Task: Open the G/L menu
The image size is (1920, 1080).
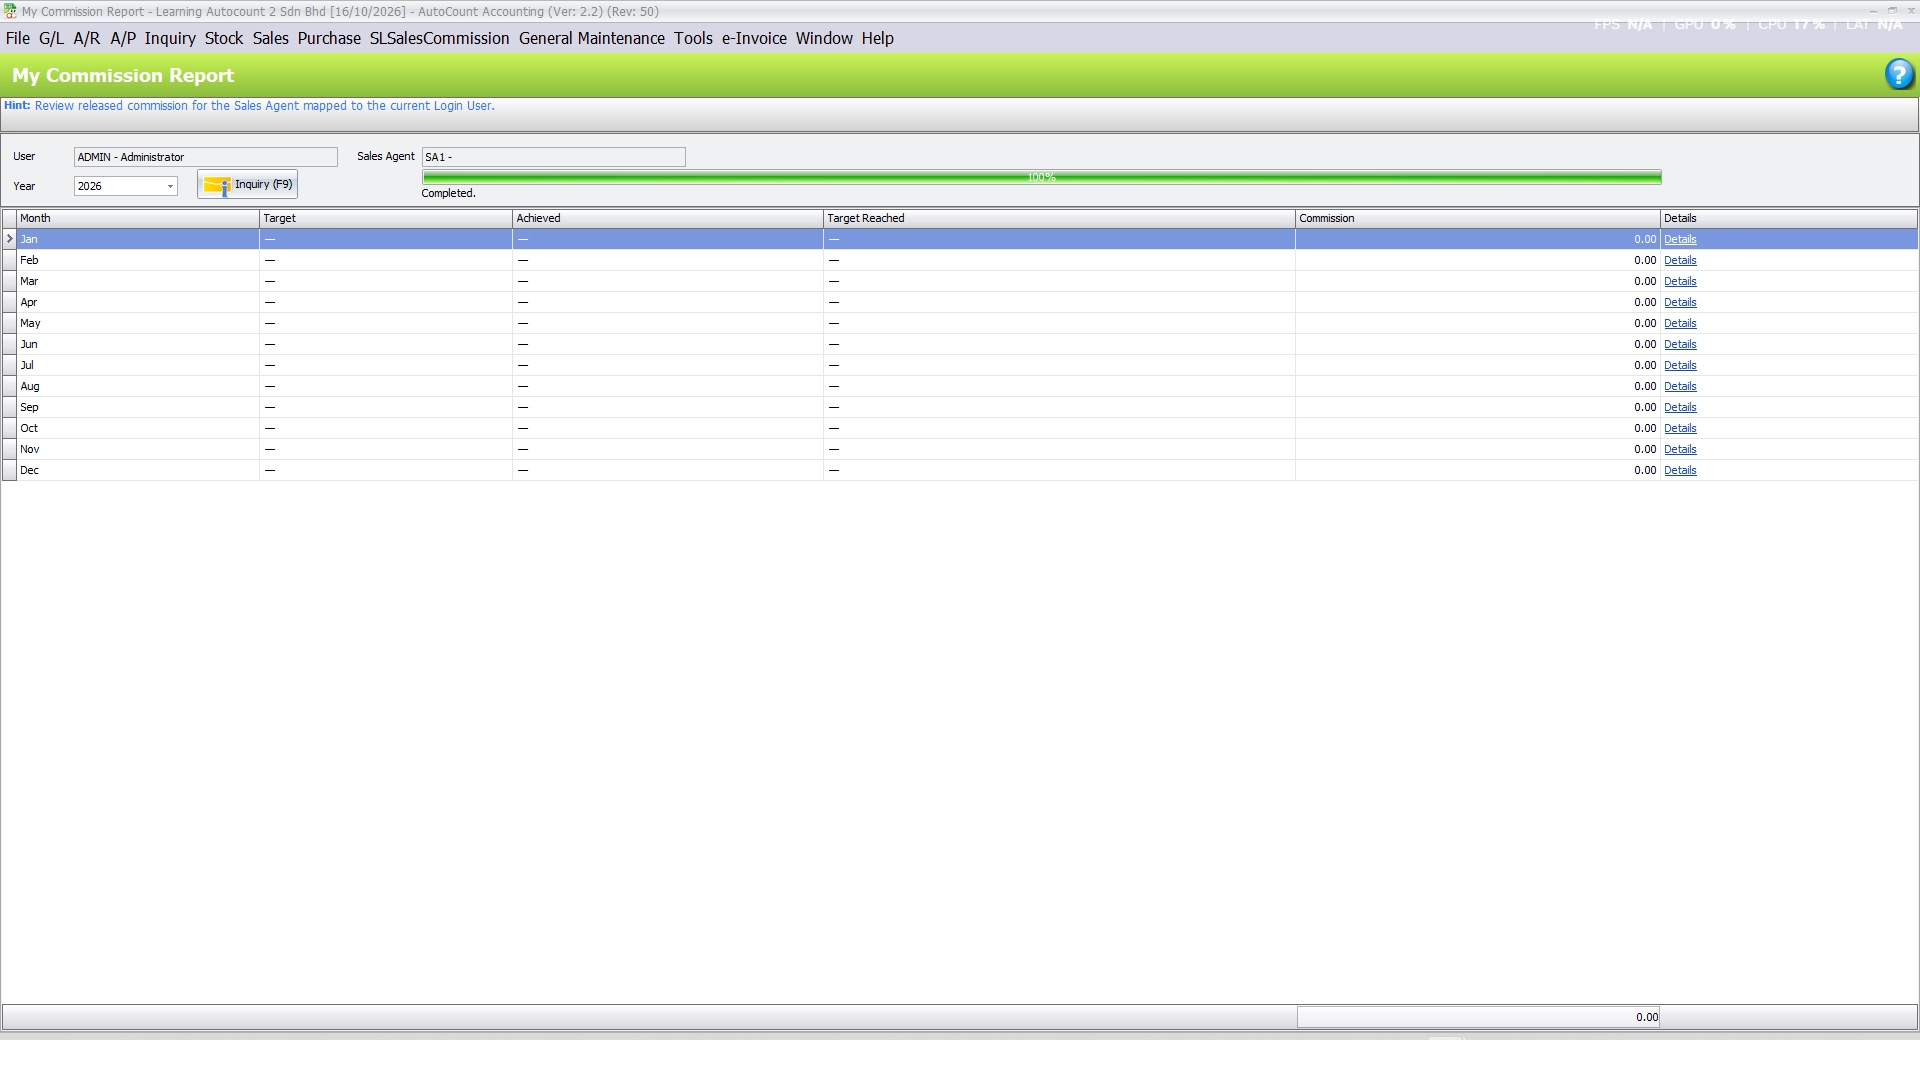Action: pyautogui.click(x=51, y=38)
